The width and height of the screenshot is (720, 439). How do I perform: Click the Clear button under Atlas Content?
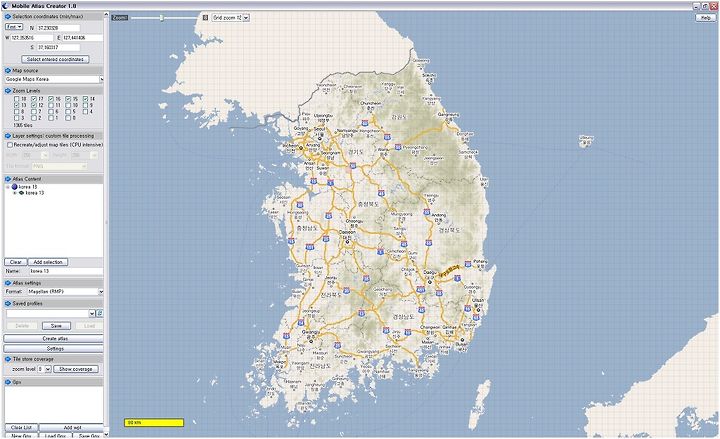coord(16,262)
